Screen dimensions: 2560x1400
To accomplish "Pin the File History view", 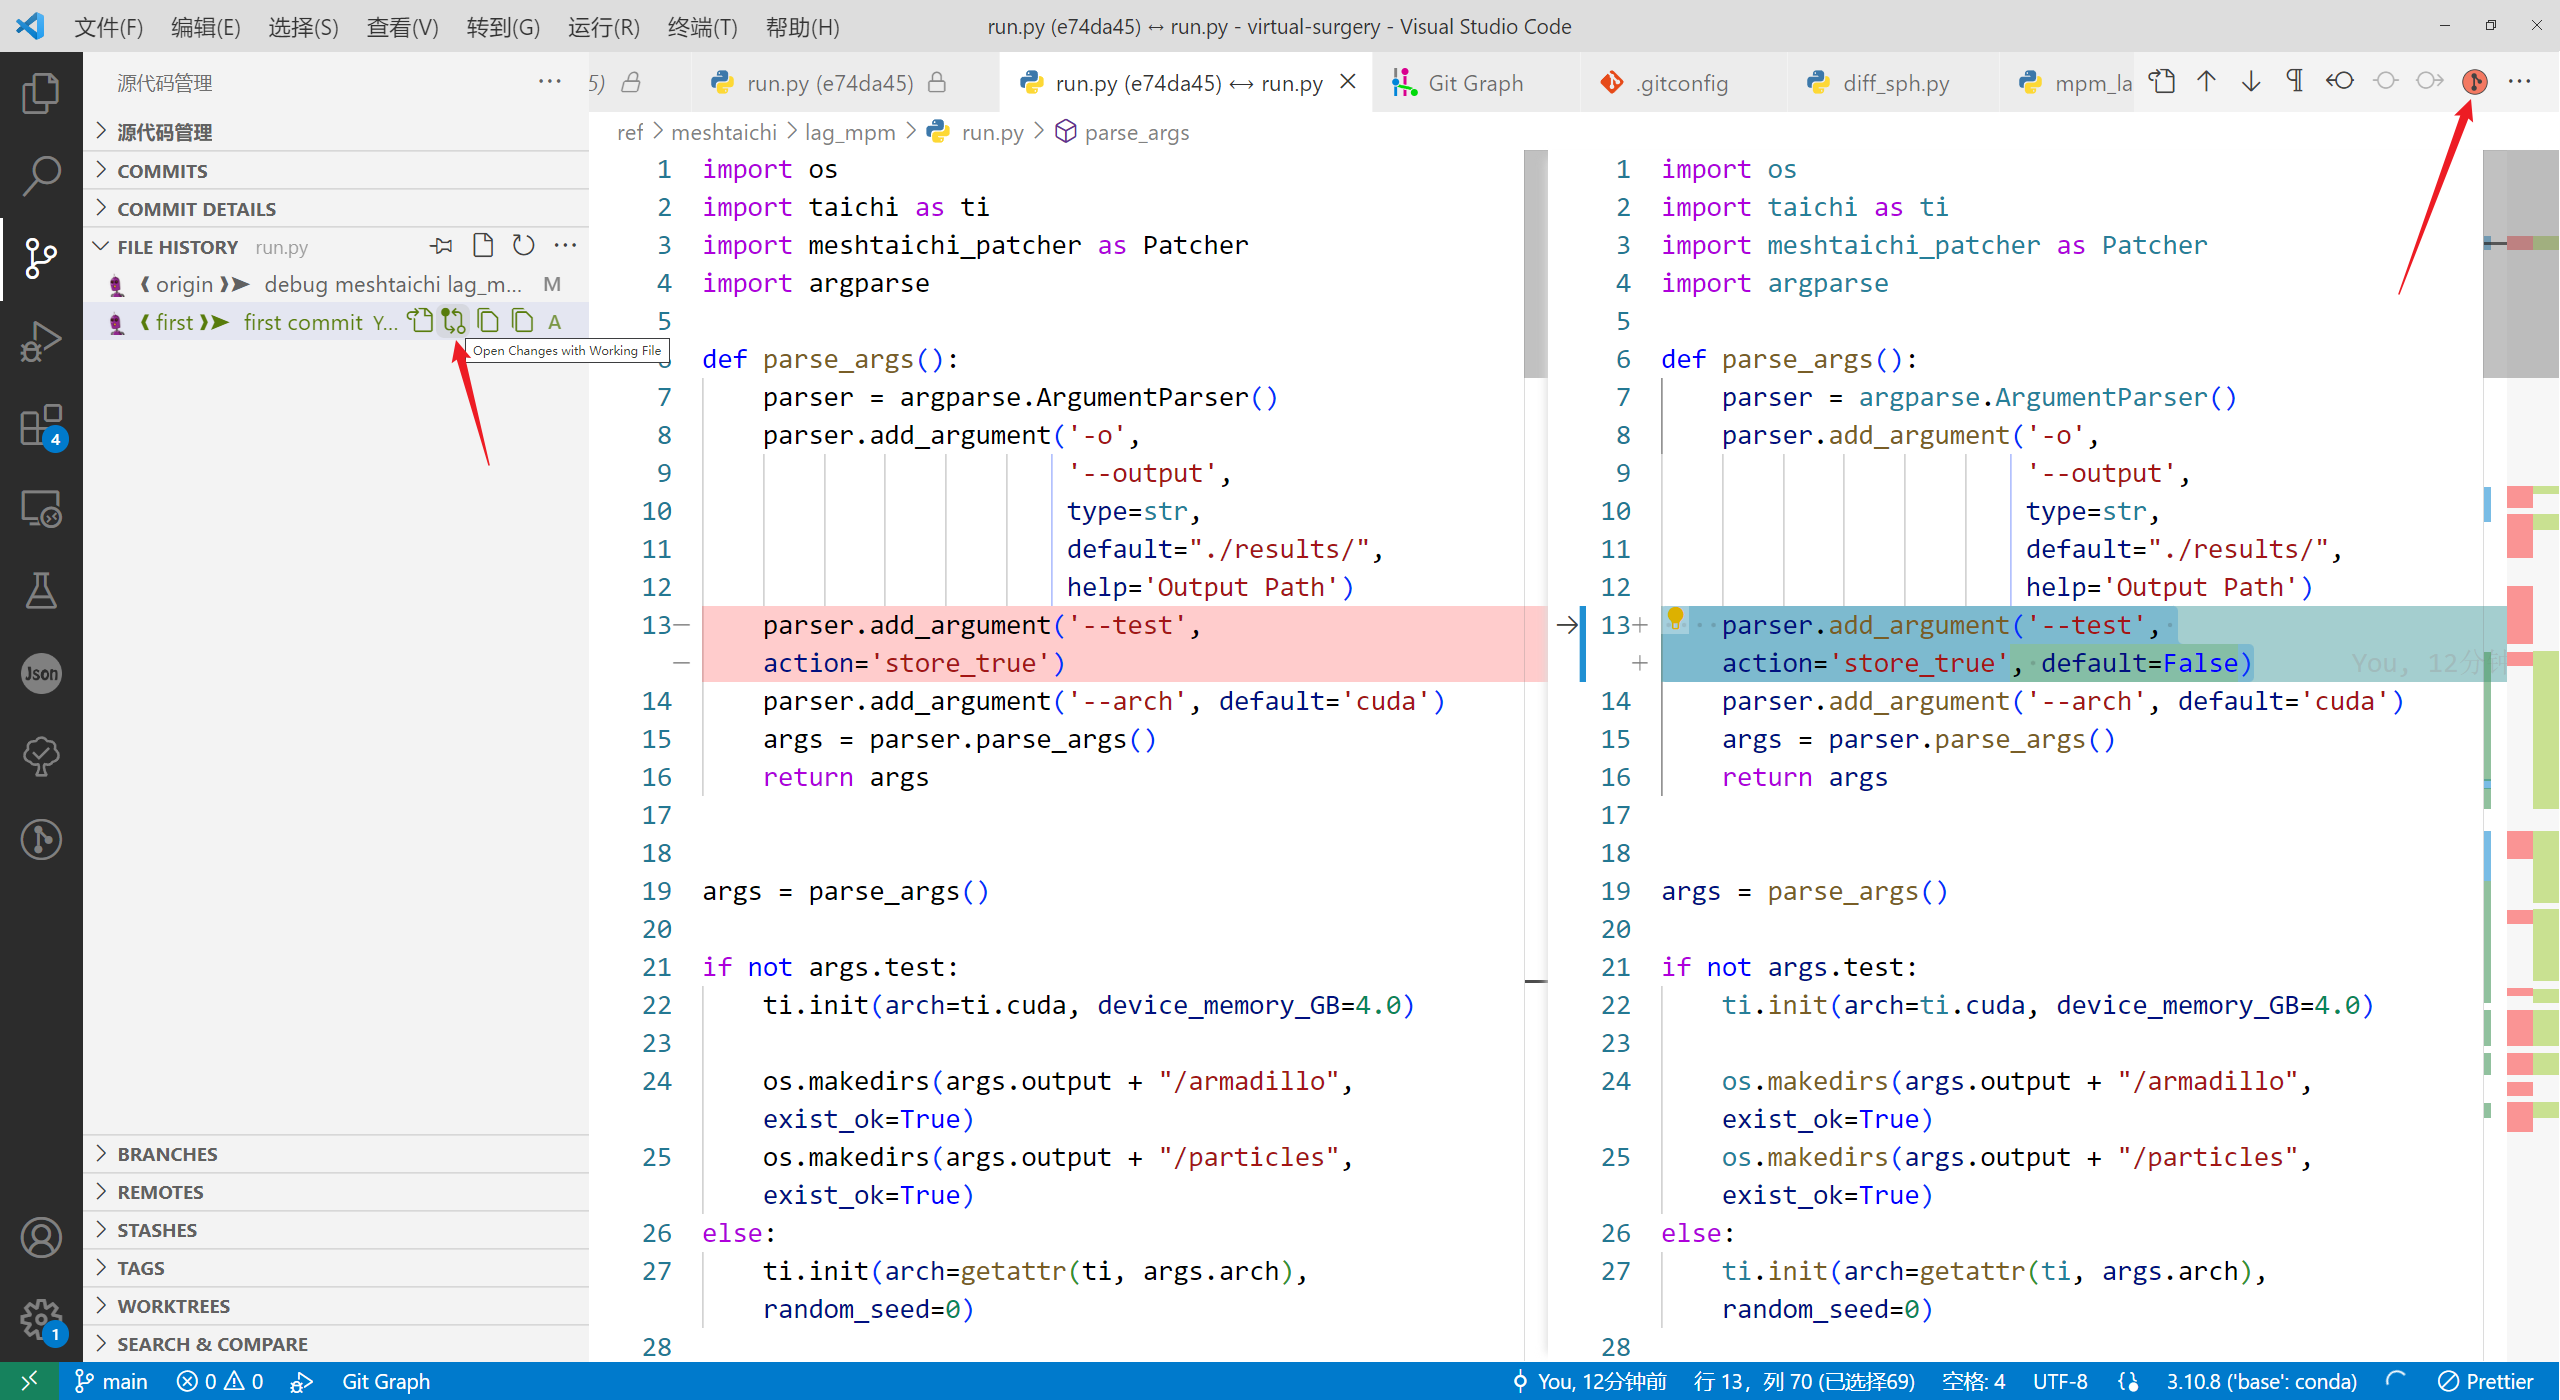I will 441,246.
